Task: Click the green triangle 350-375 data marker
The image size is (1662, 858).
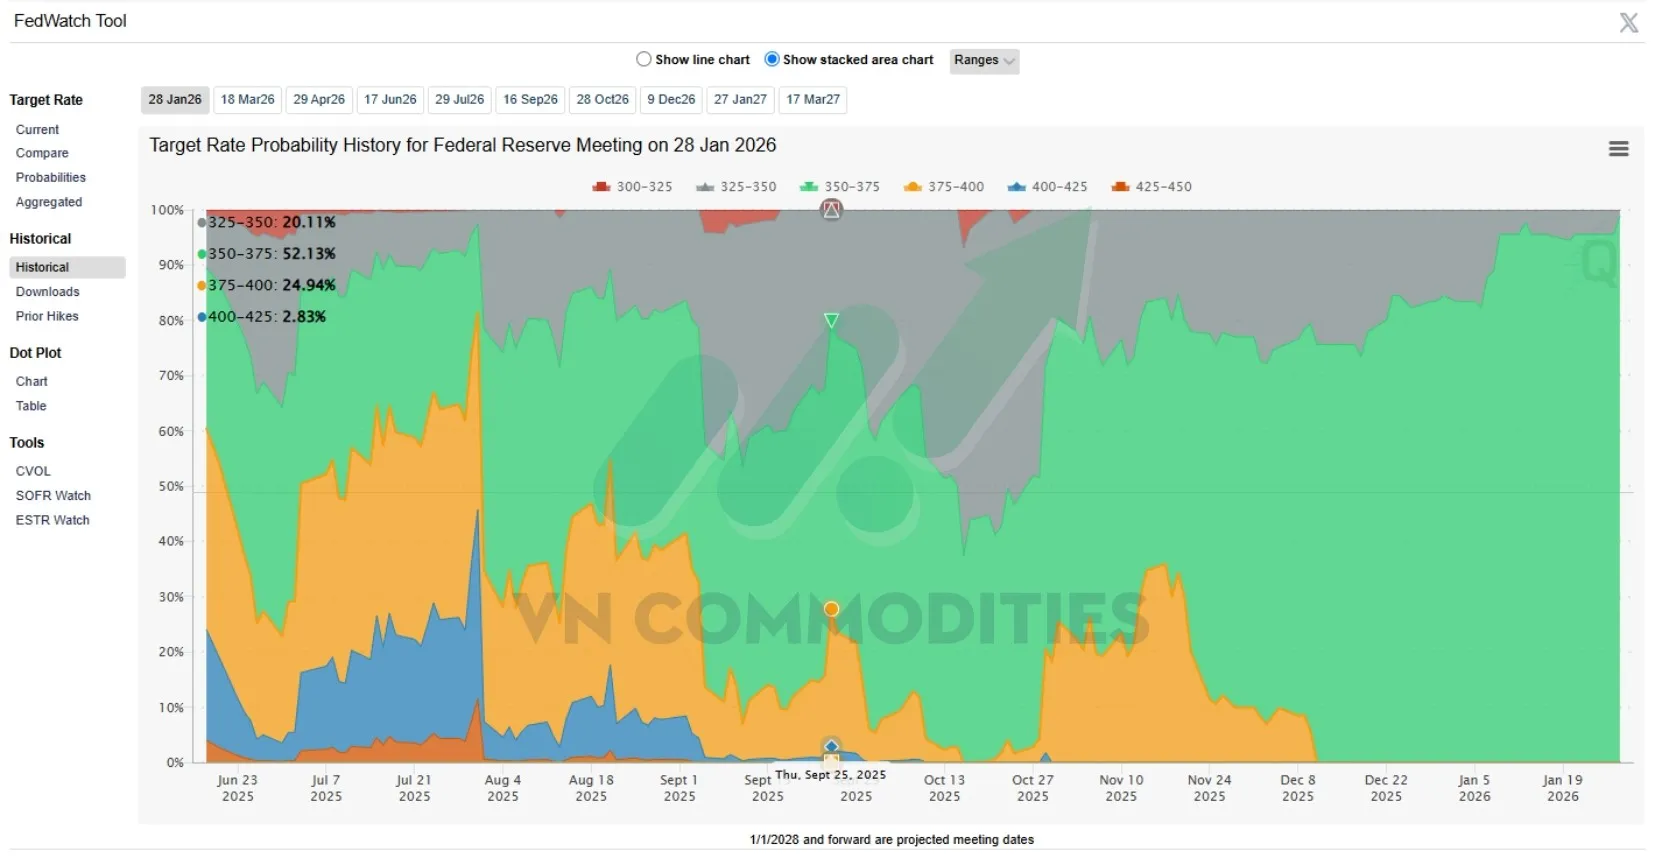Action: (x=831, y=320)
